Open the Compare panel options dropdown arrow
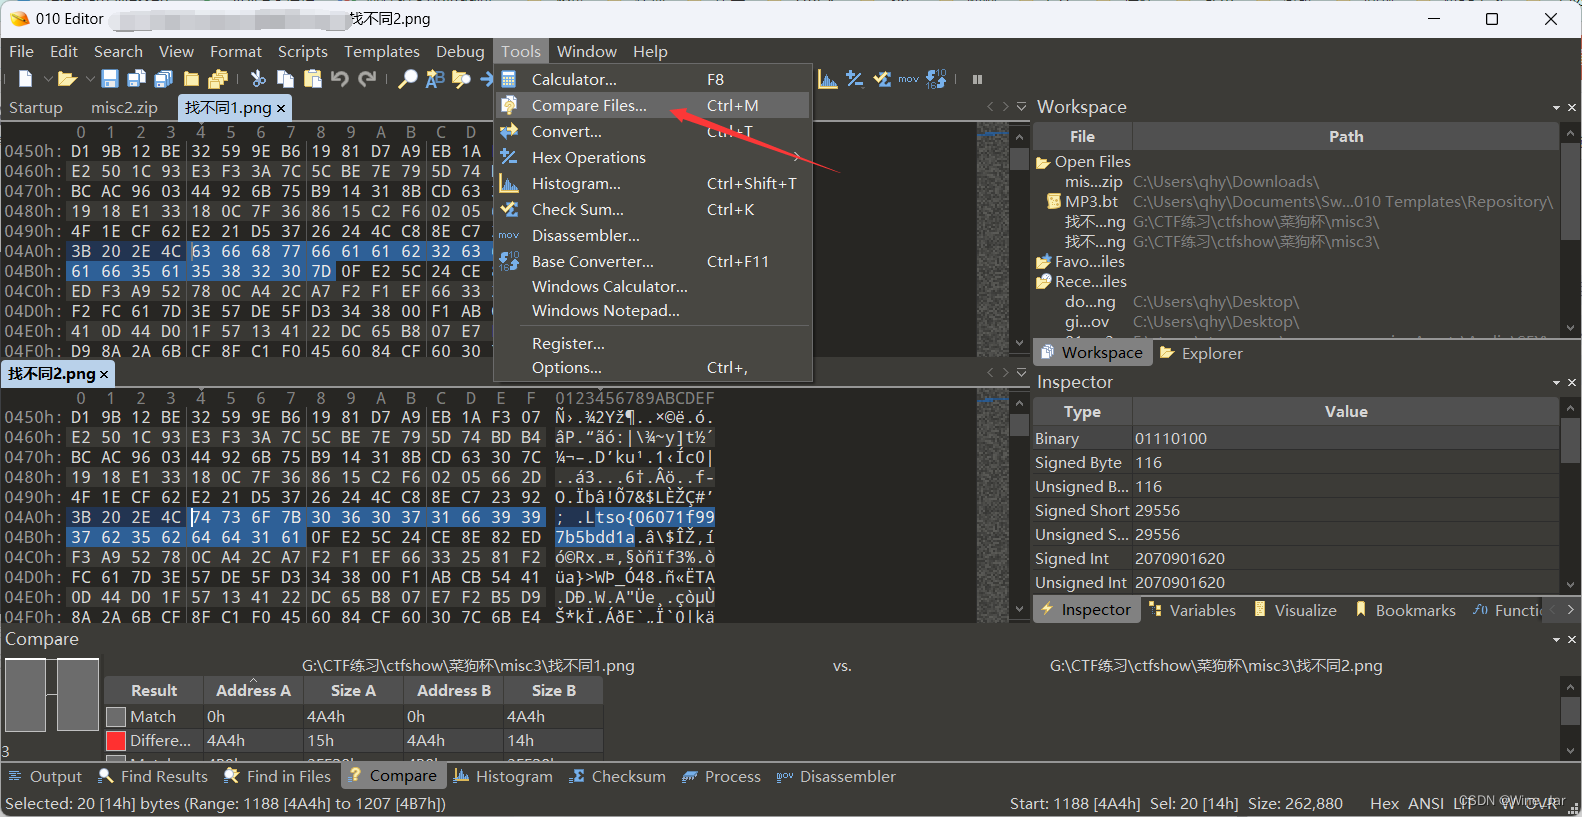The height and width of the screenshot is (817, 1582). click(1556, 639)
